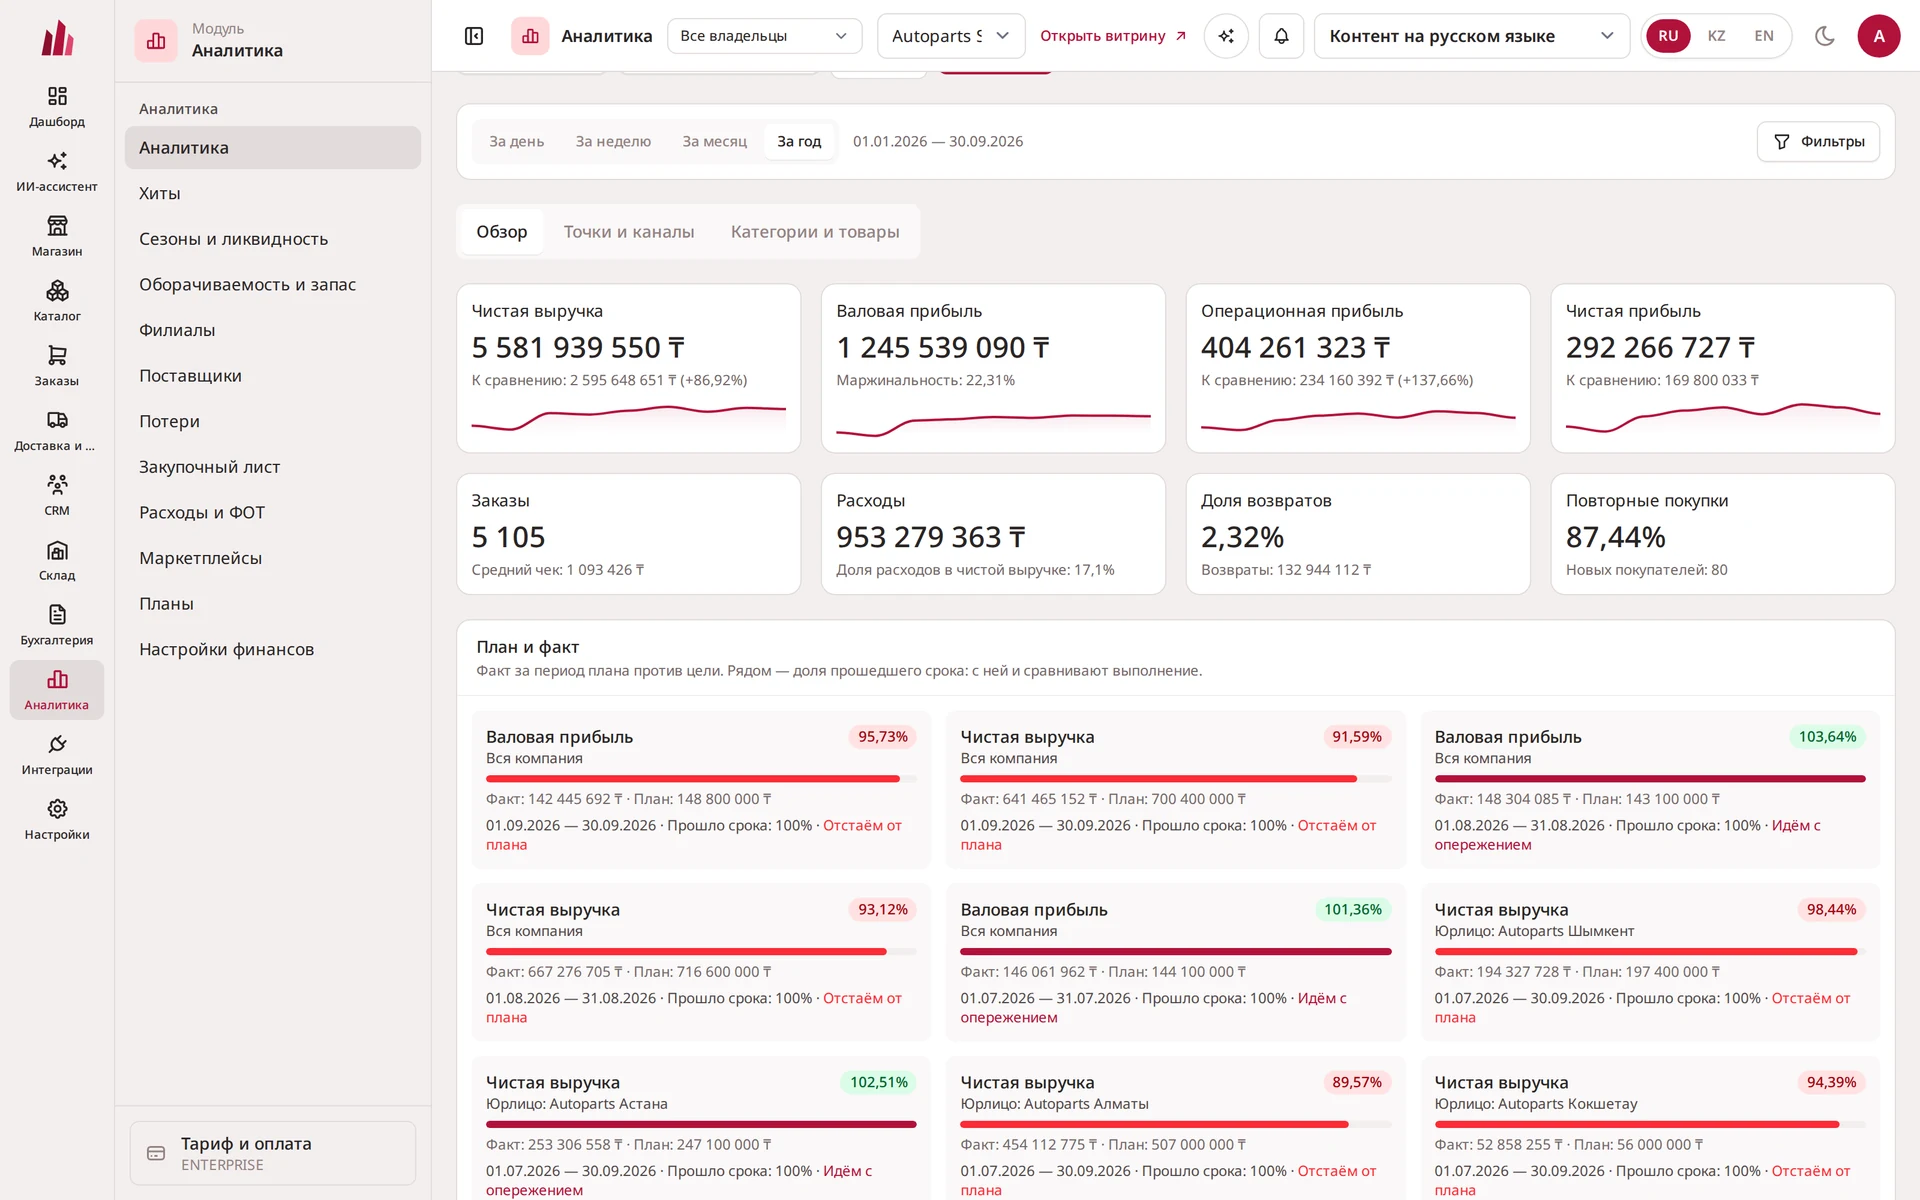This screenshot has height=1200, width=1920.
Task: Open Поставщики menu item
Action: [x=273, y=376]
